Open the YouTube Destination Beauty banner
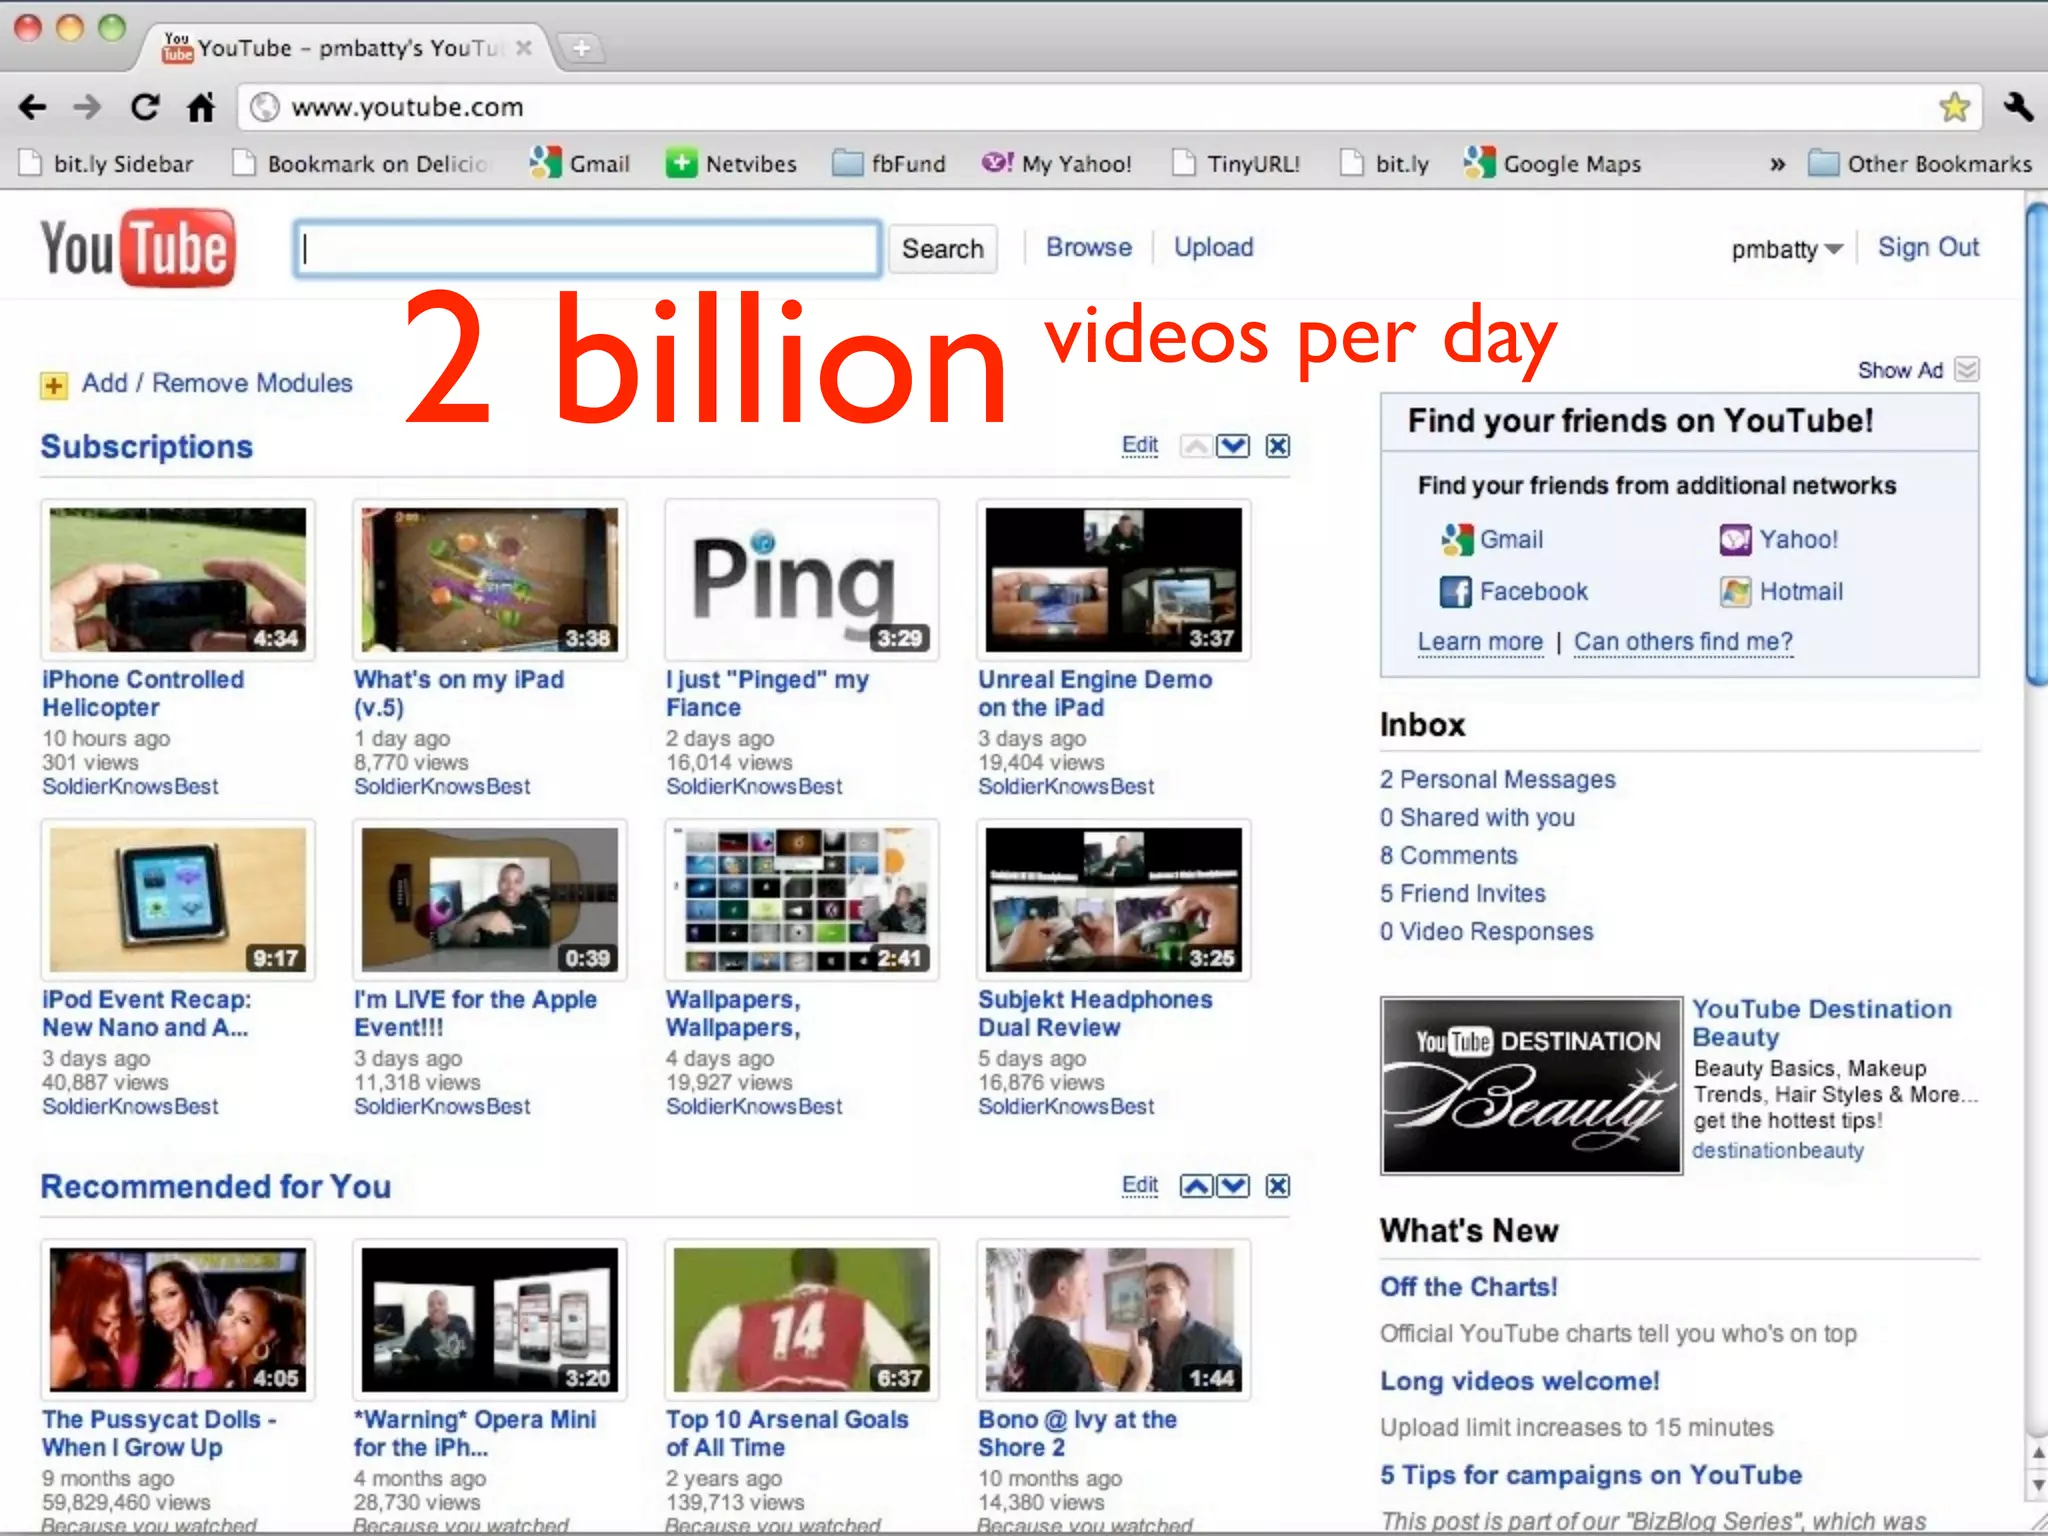This screenshot has width=2048, height=1536. (x=1531, y=1085)
